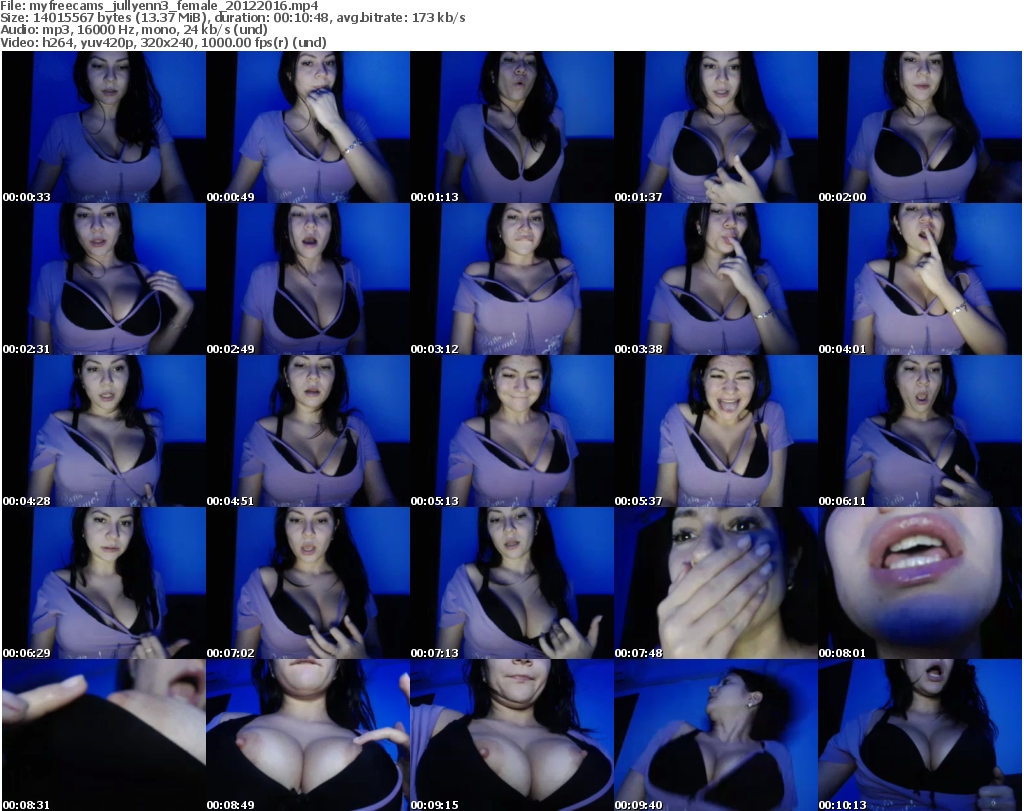Image resolution: width=1024 pixels, height=811 pixels.
Task: Open the frame stamped 00:01:37
Action: pos(716,127)
